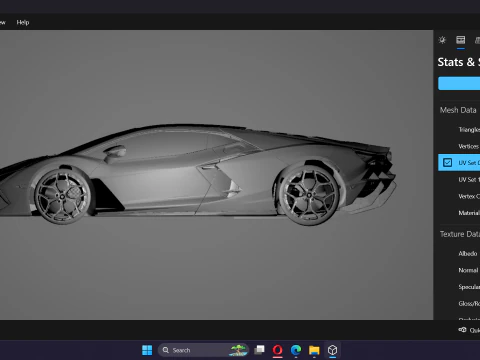
Task: Select the Specular texture row
Action: click(459, 287)
